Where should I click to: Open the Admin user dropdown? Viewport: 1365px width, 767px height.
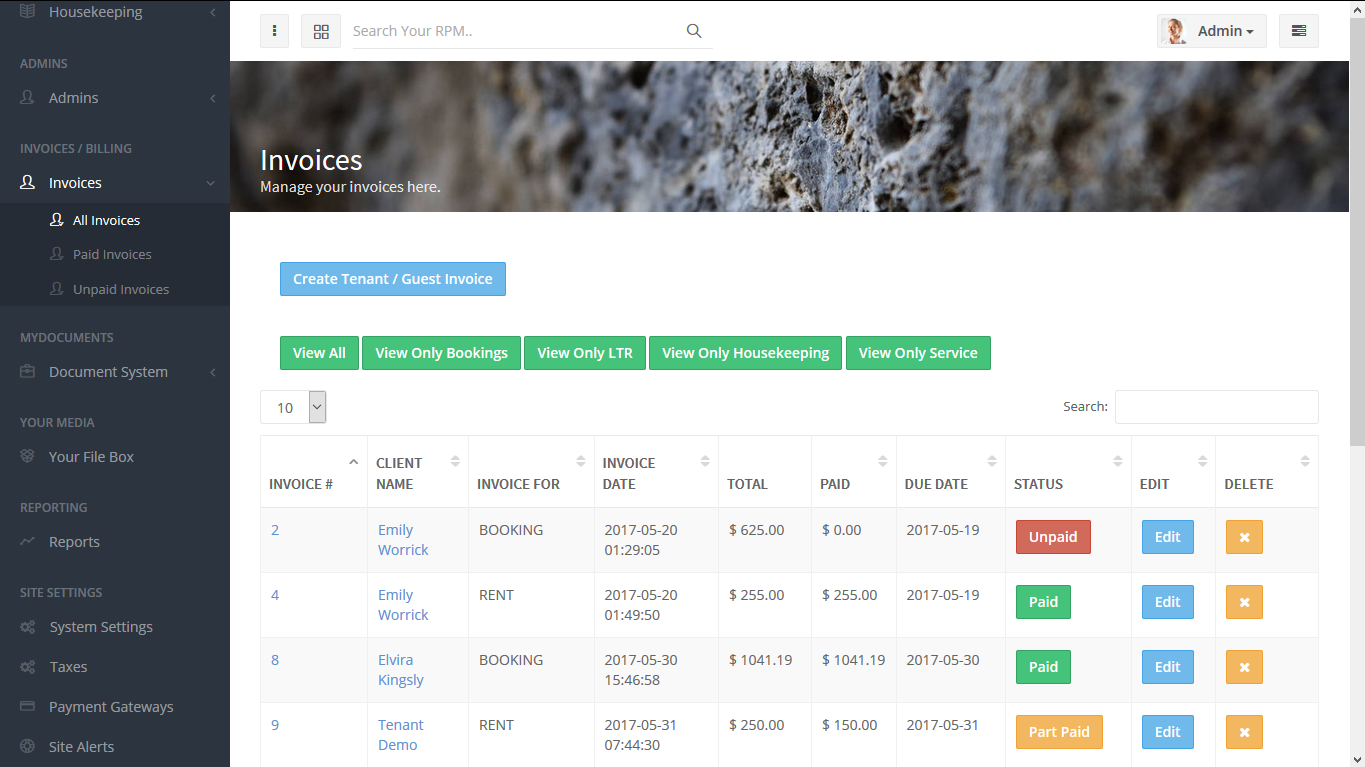coord(1212,31)
